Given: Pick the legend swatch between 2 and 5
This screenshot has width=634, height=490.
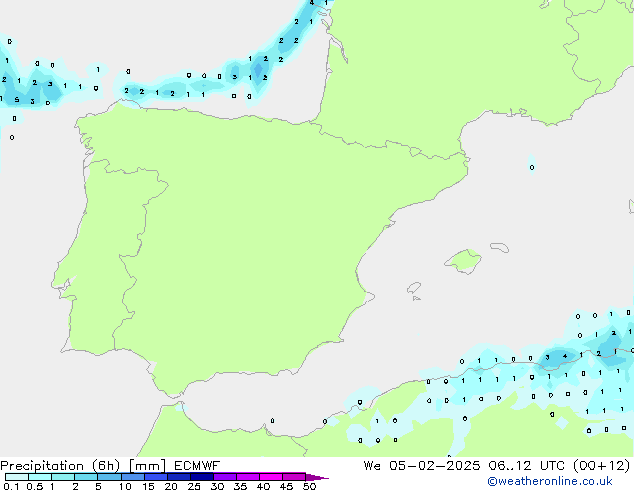Looking at the screenshot, I should (86, 477).
